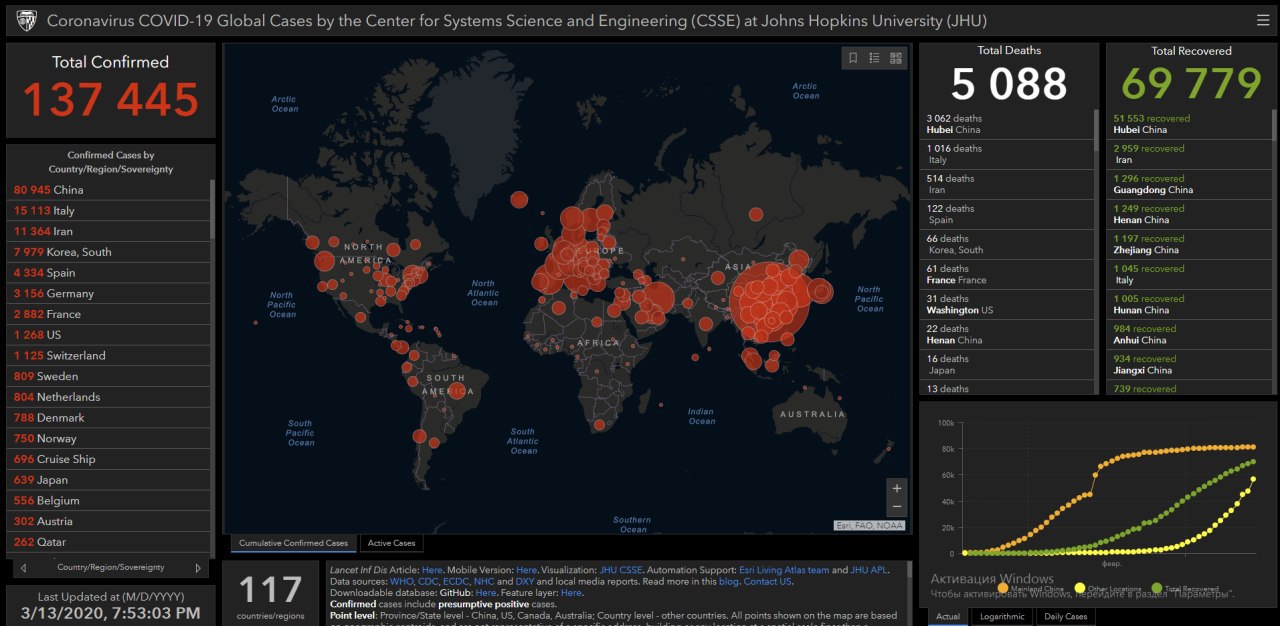Open the Daily Cases chart tab
This screenshot has height=626, width=1280.
tap(1064, 616)
